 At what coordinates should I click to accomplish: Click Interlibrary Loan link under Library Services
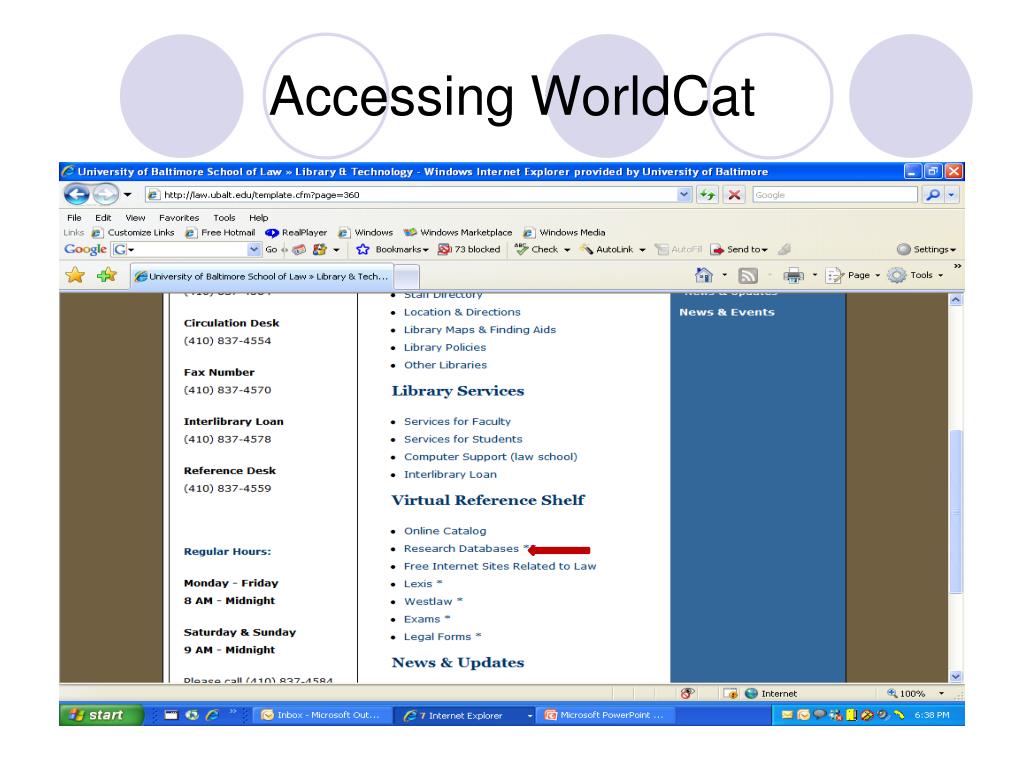click(x=450, y=475)
